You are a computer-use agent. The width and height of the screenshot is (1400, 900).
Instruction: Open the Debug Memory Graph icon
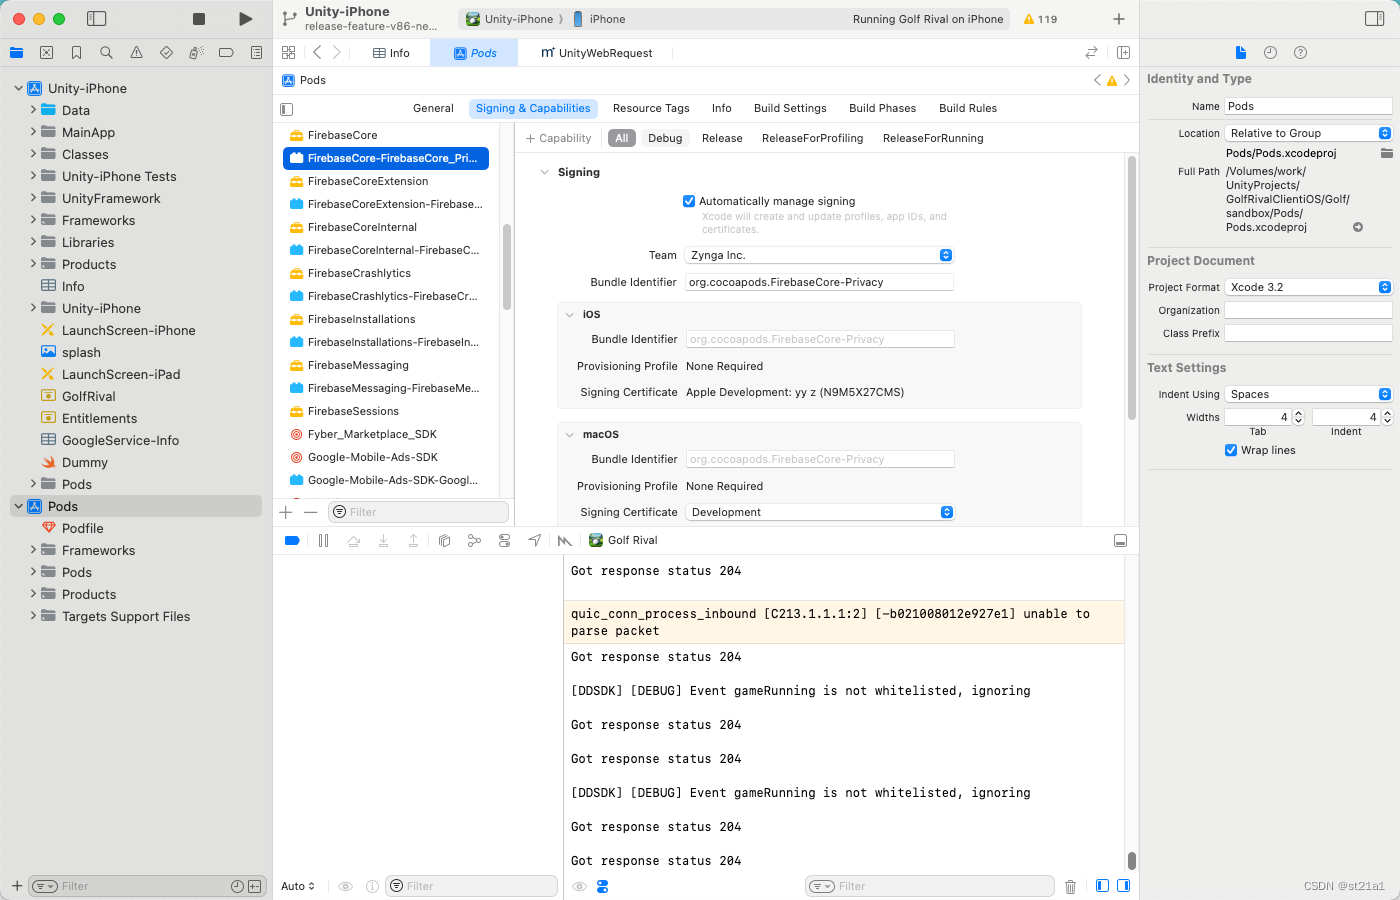474,541
